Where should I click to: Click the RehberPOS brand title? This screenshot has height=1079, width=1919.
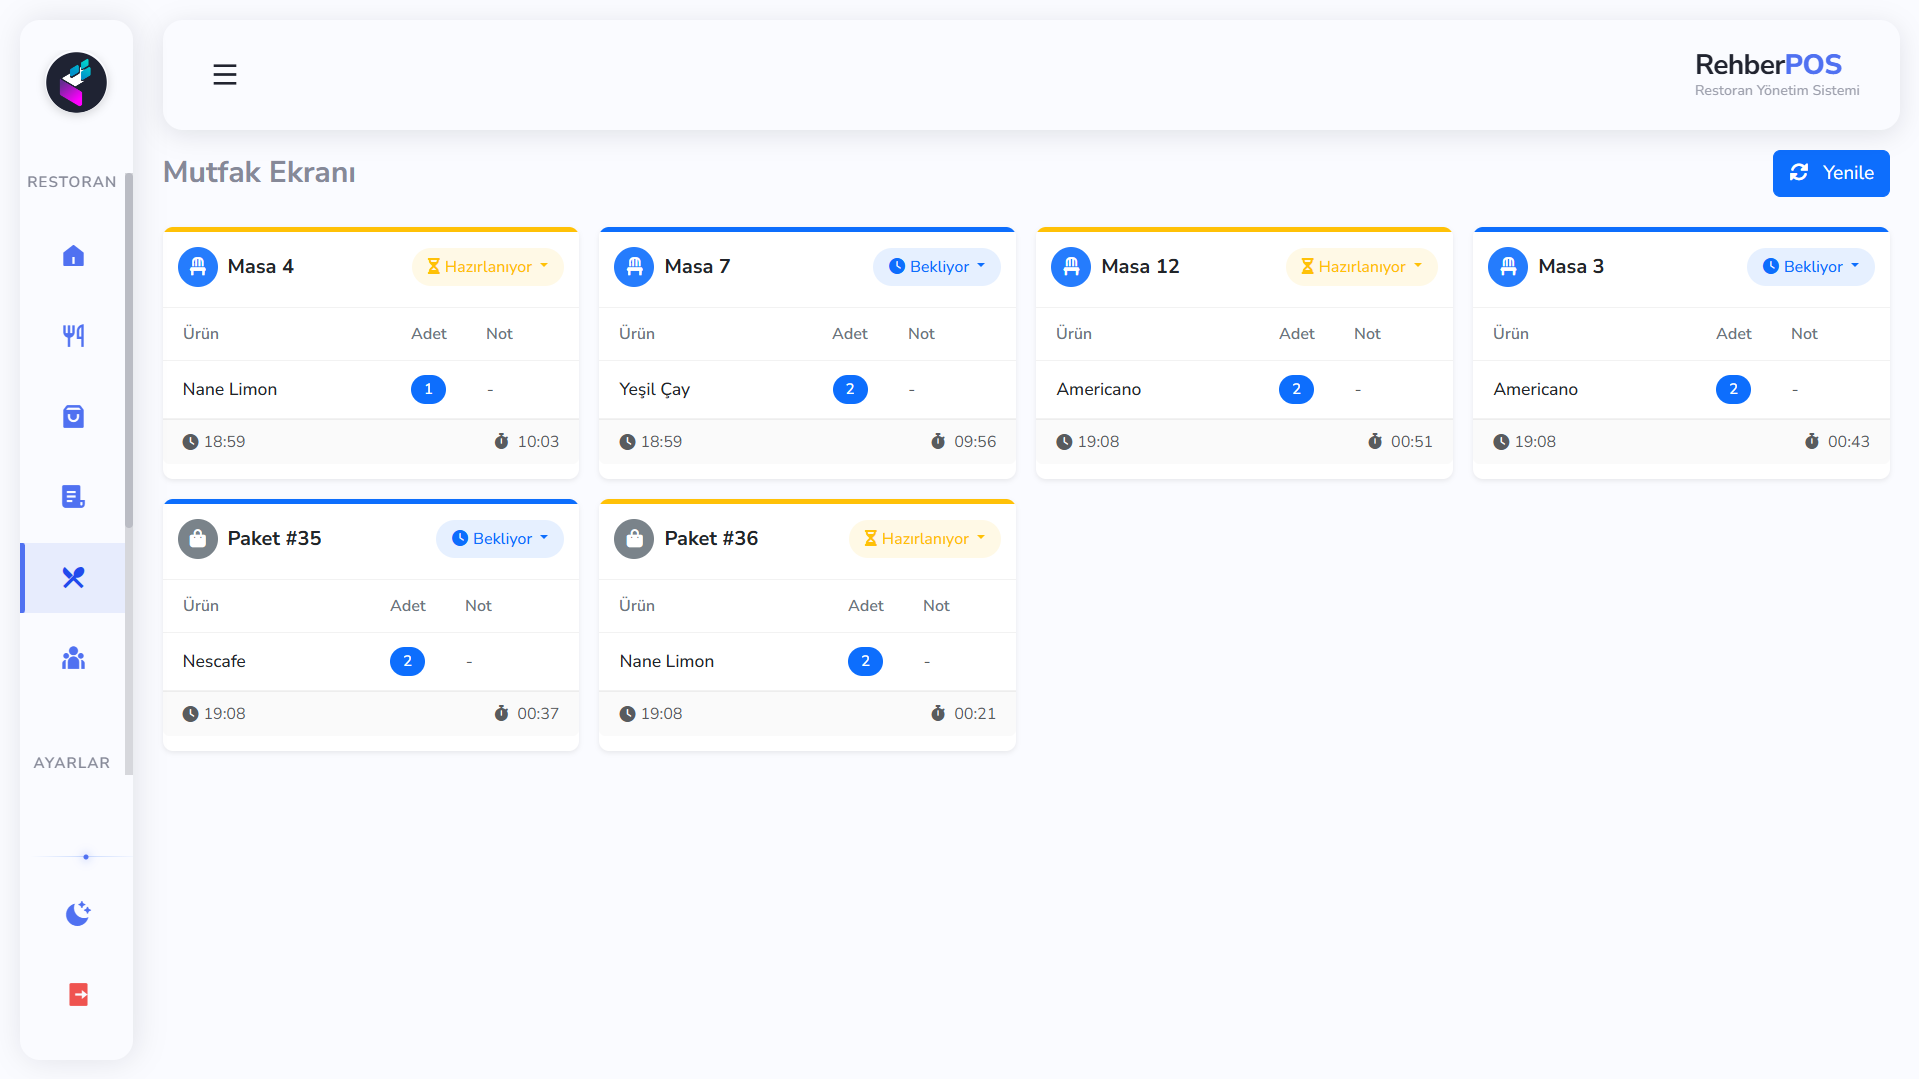point(1767,65)
